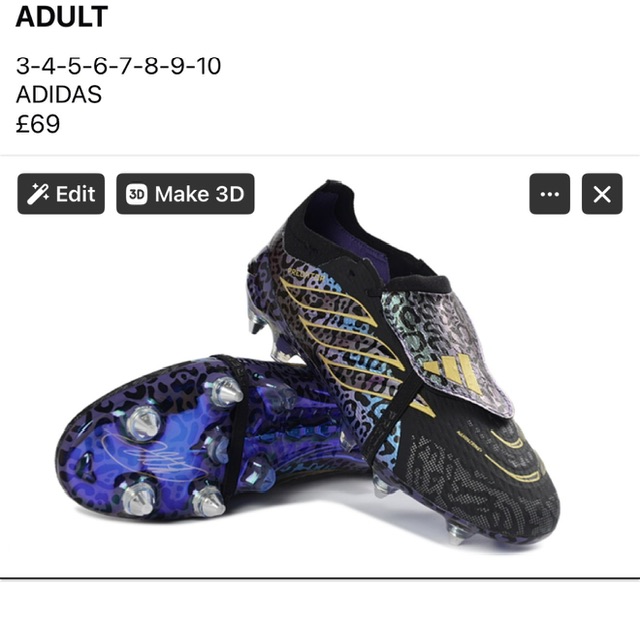The image size is (640, 638).
Task: Click the black sock collar of upright boot
Action: [x=347, y=229]
